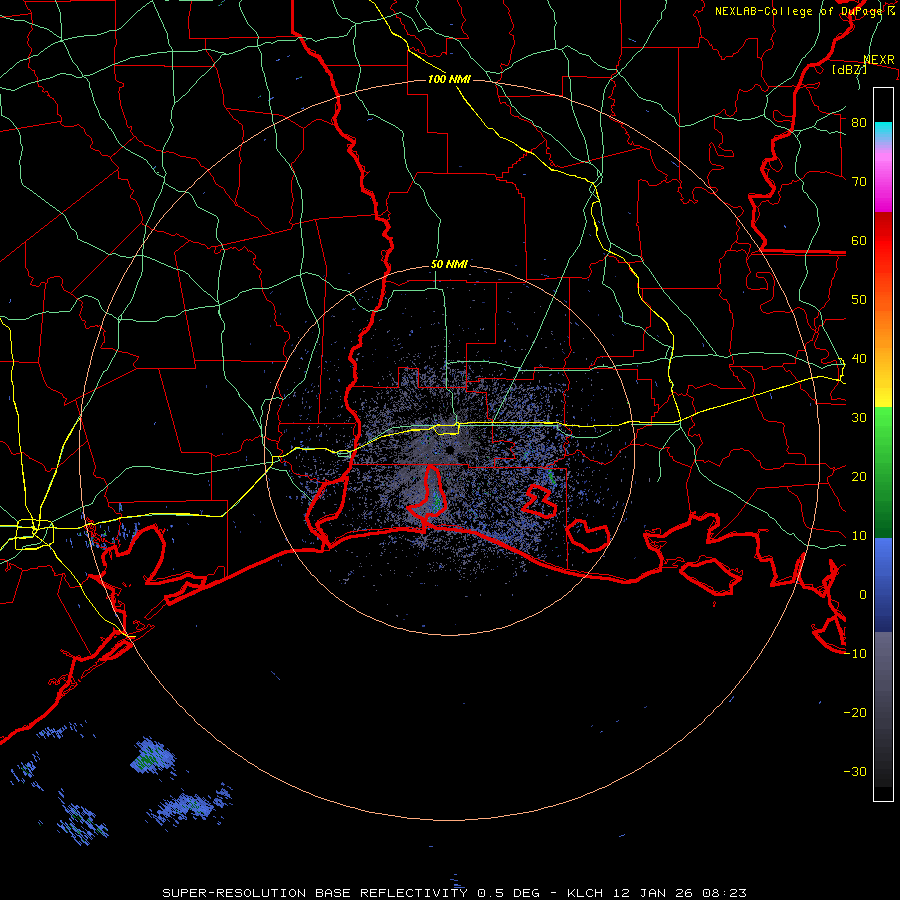Image resolution: width=900 pixels, height=900 pixels.
Task: Click the 70 dBZ scale value
Action: coord(859,182)
